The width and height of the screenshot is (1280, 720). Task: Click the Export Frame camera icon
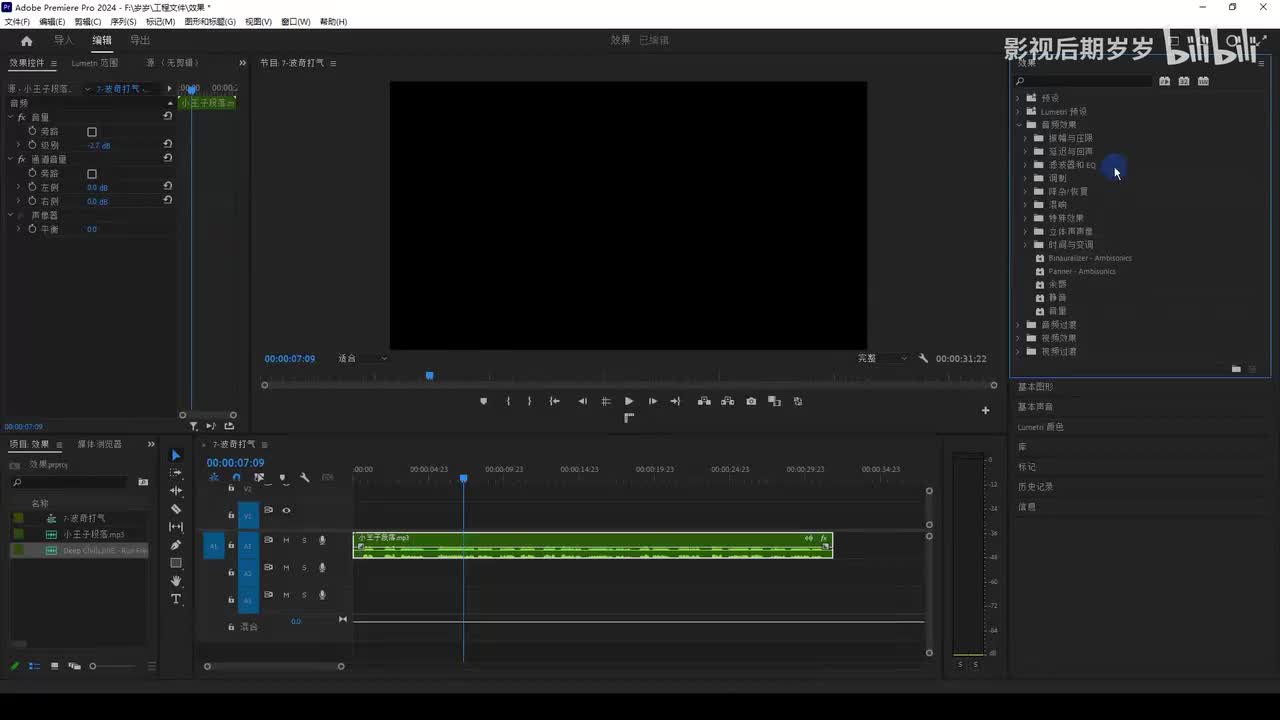(x=751, y=401)
